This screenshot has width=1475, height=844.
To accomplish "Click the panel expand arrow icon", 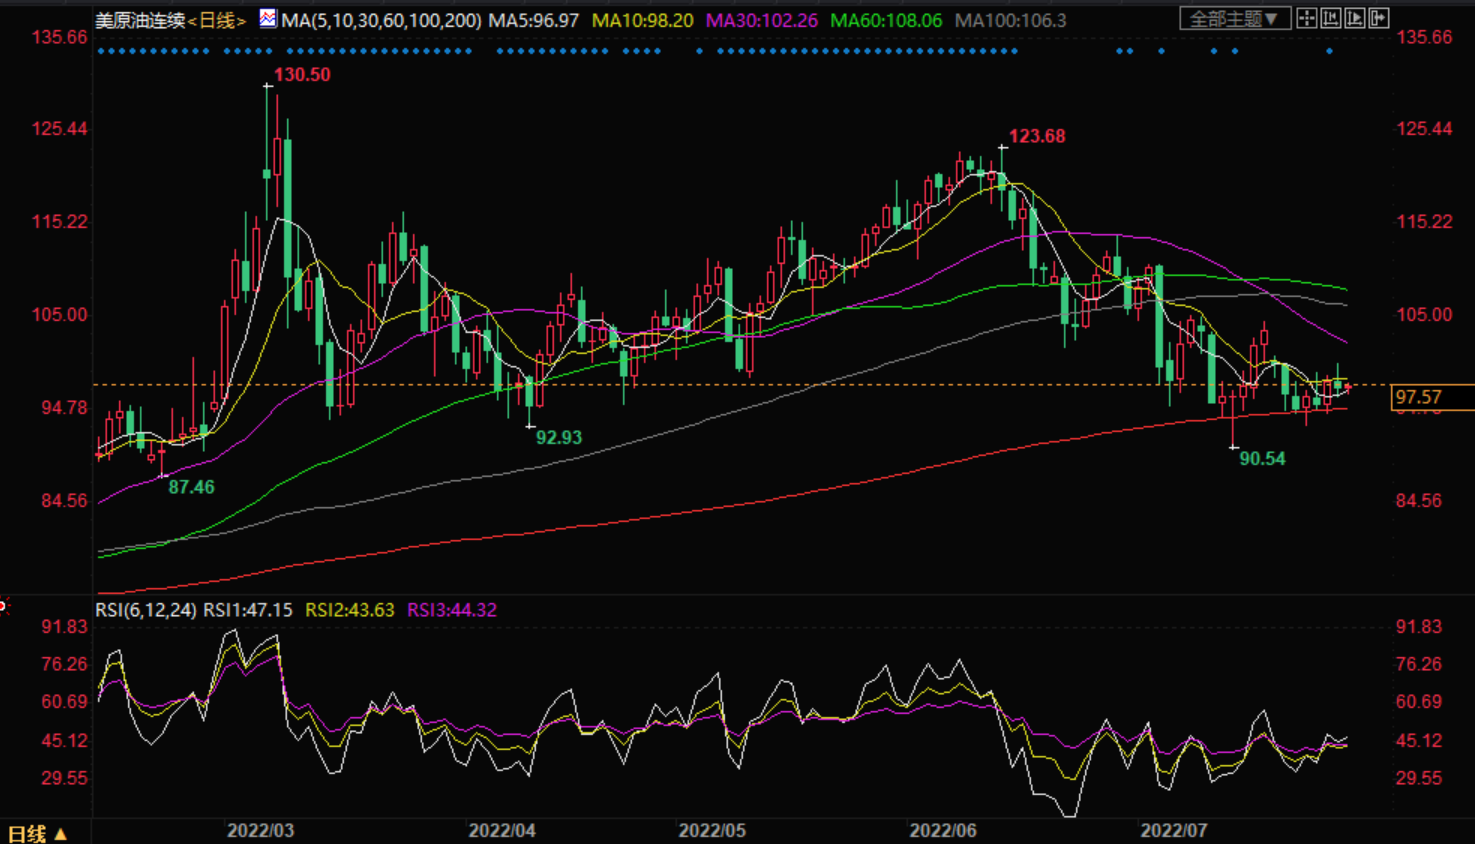I will (1379, 18).
